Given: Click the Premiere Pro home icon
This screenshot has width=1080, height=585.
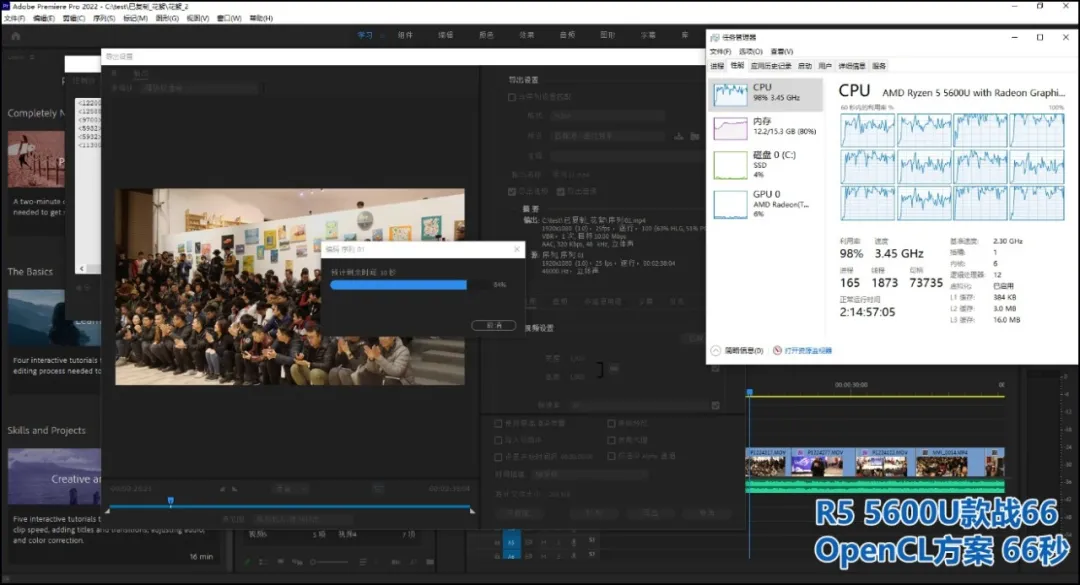Looking at the screenshot, I should coord(16,36).
